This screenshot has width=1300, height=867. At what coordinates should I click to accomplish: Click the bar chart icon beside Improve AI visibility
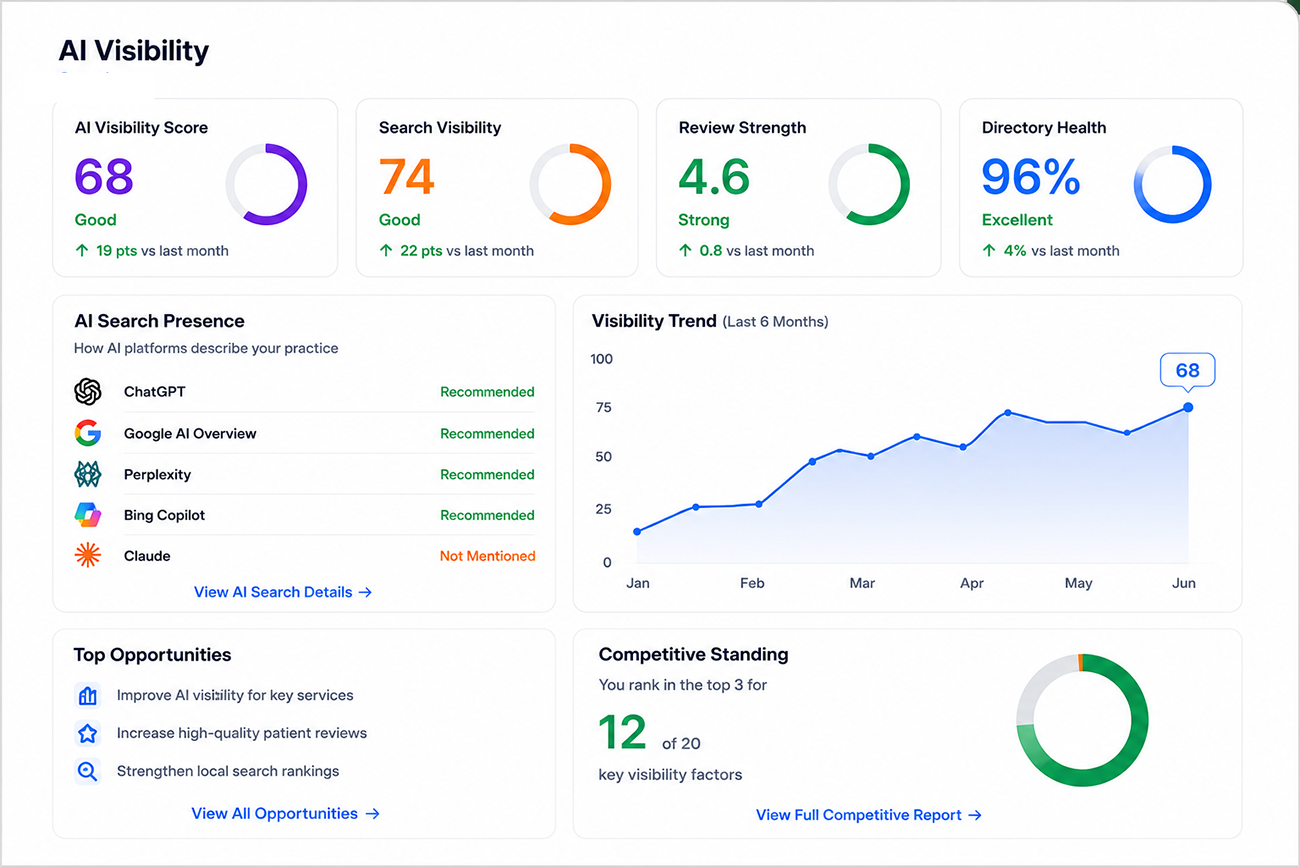point(88,695)
